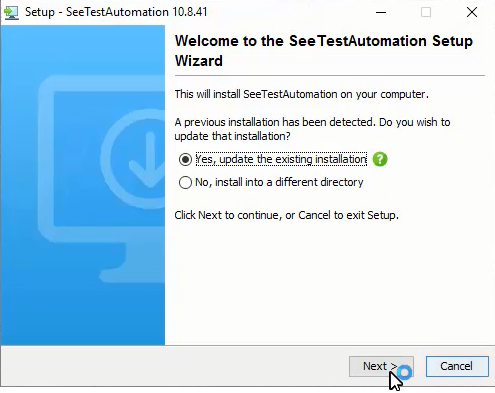Image resolution: width=495 pixels, height=393 pixels.
Task: Click the horizontal separator line under the heading
Action: point(330,76)
